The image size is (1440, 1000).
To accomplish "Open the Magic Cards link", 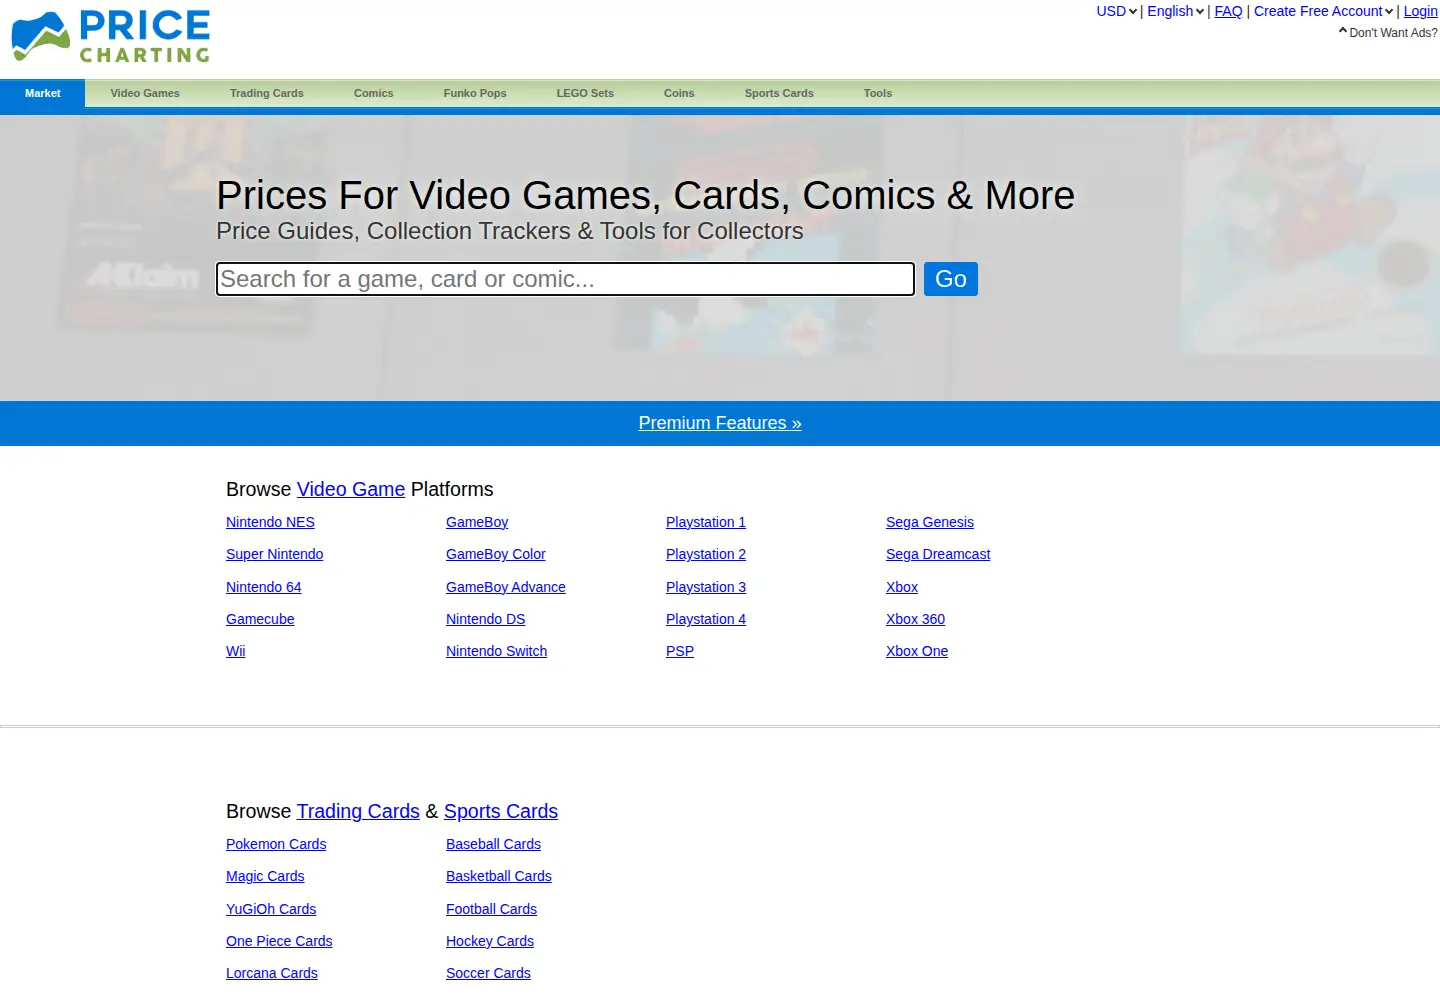I will (265, 876).
